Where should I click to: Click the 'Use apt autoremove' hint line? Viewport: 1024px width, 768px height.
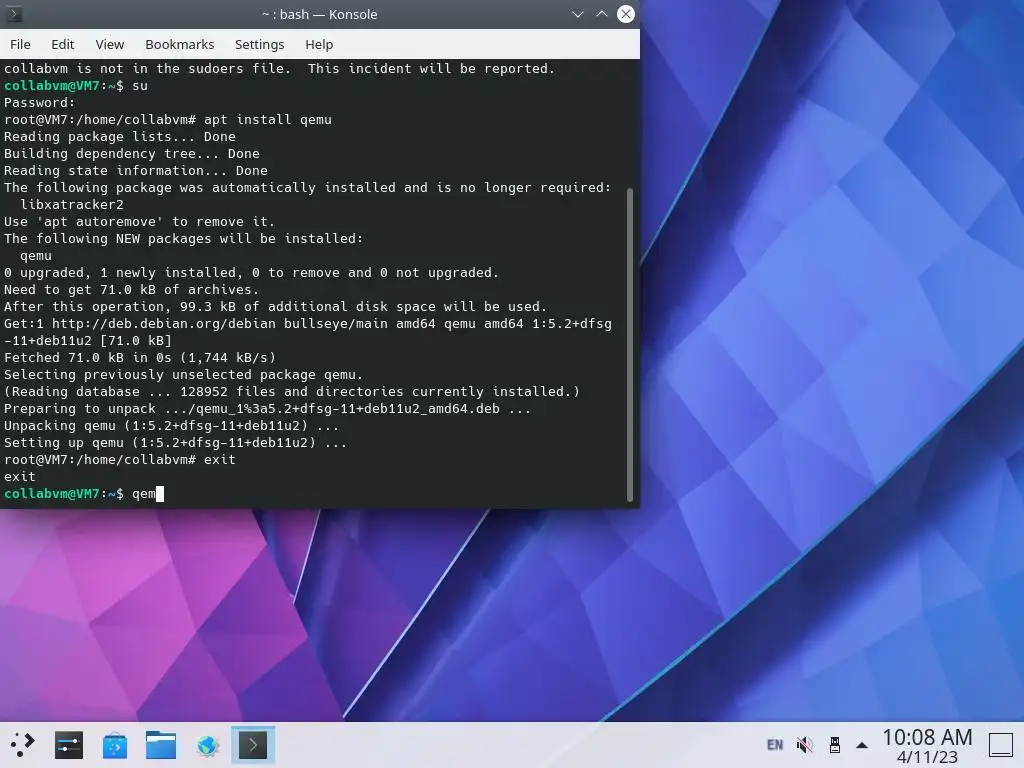coord(139,221)
